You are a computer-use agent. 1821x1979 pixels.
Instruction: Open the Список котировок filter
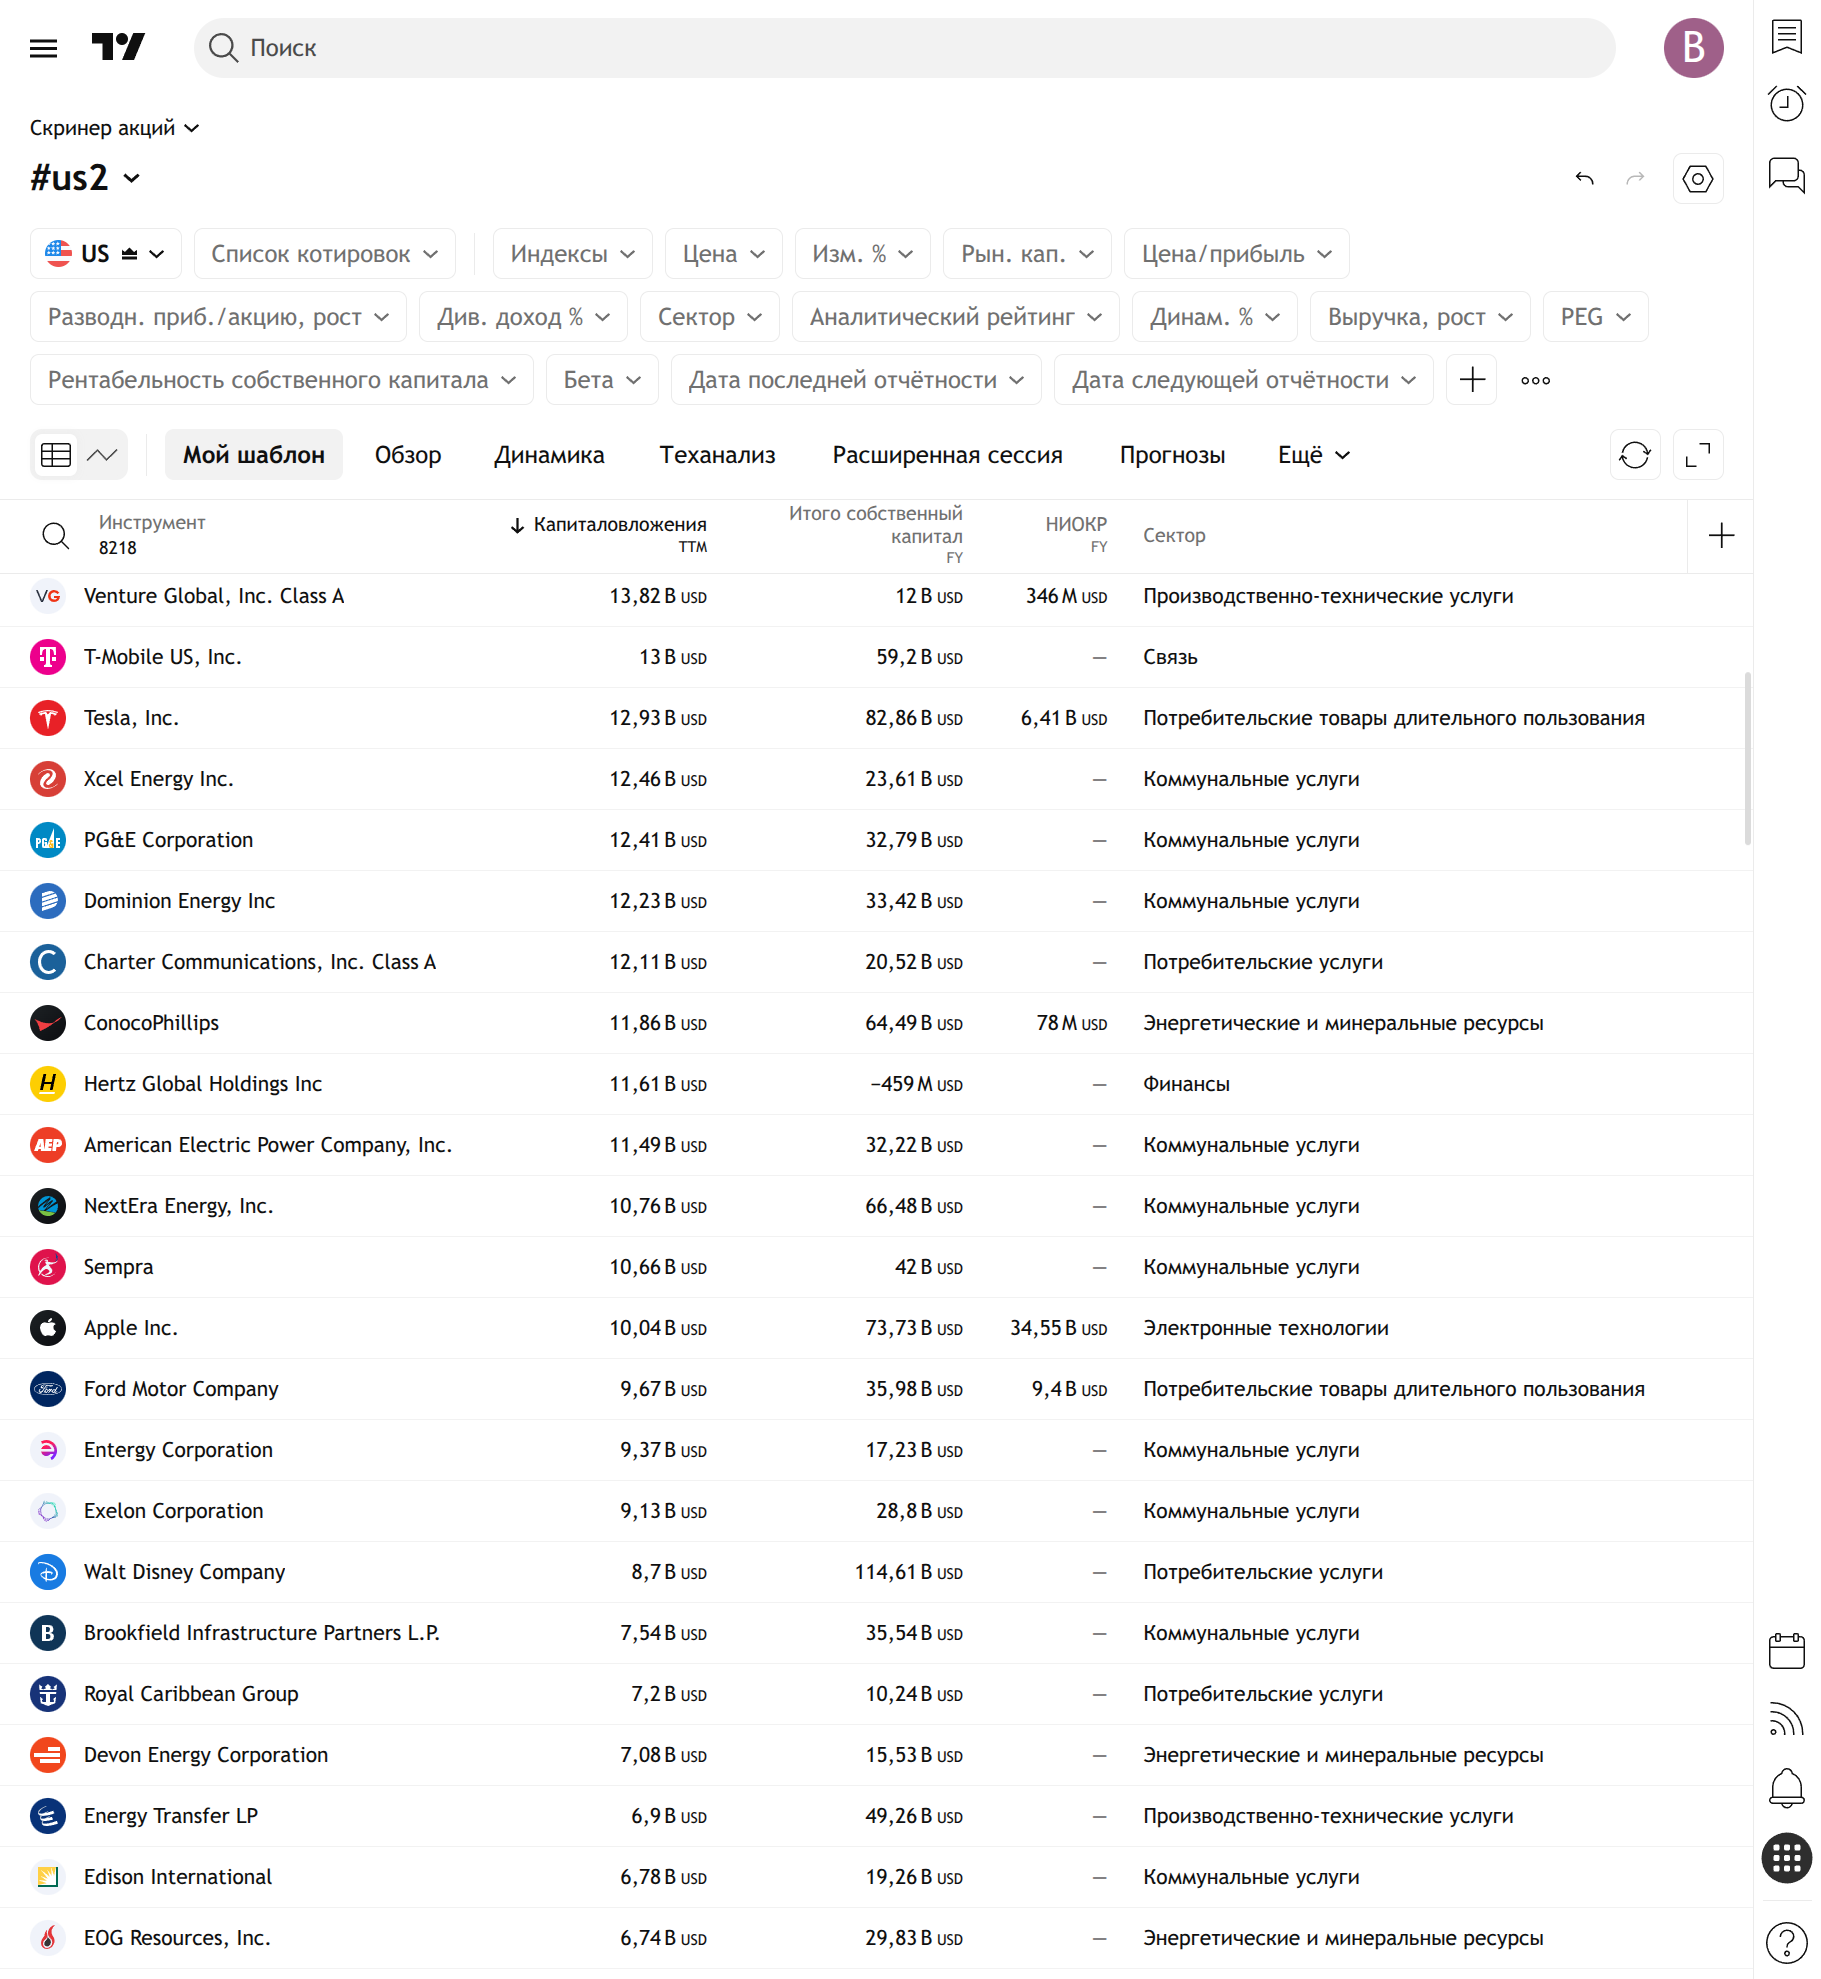(x=324, y=254)
